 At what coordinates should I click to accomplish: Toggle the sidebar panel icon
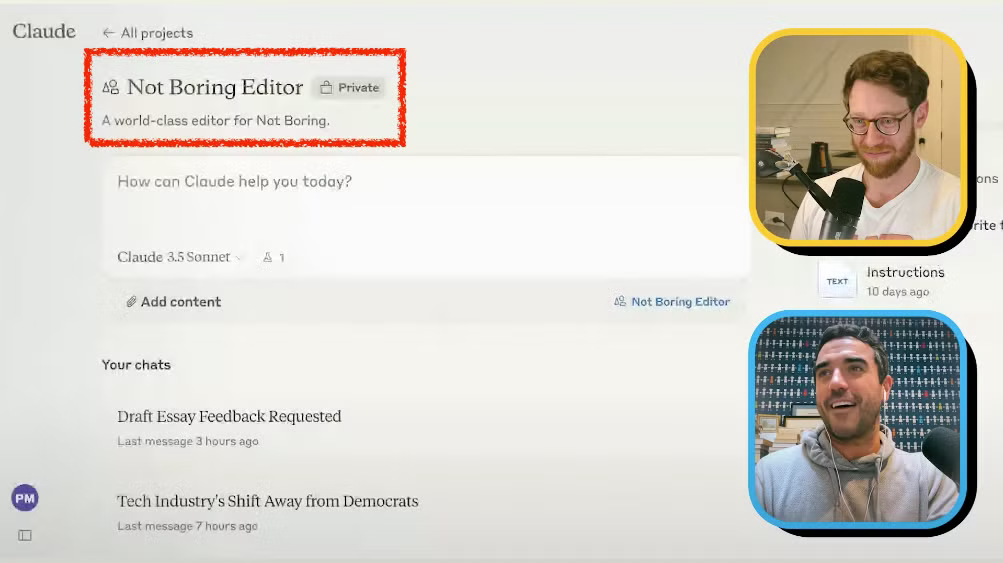click(x=25, y=535)
